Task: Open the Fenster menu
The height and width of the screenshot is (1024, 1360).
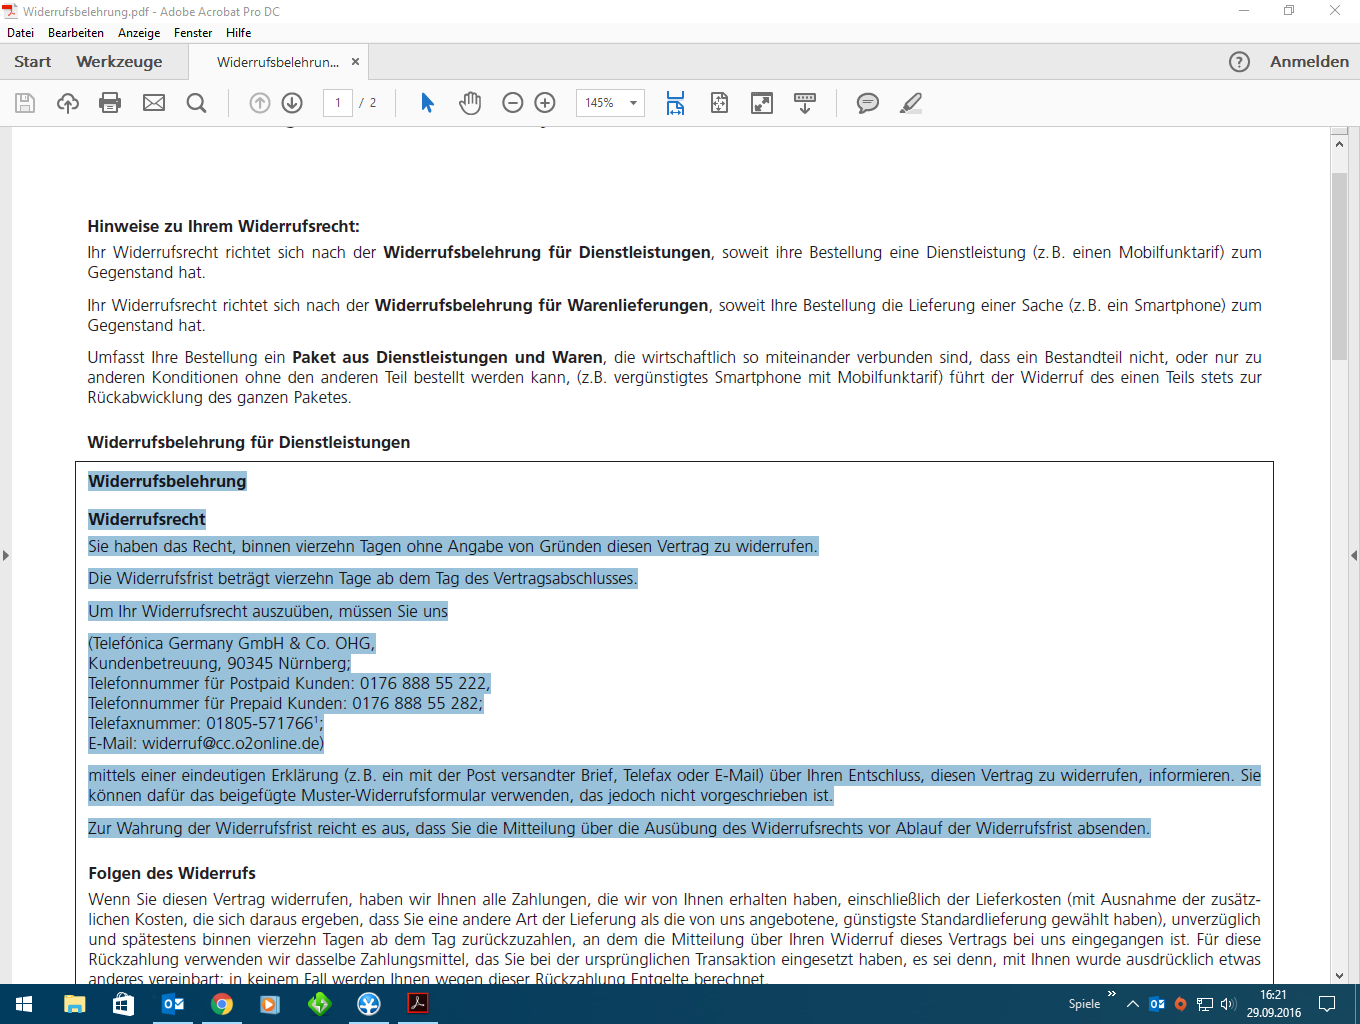Action: (x=193, y=33)
